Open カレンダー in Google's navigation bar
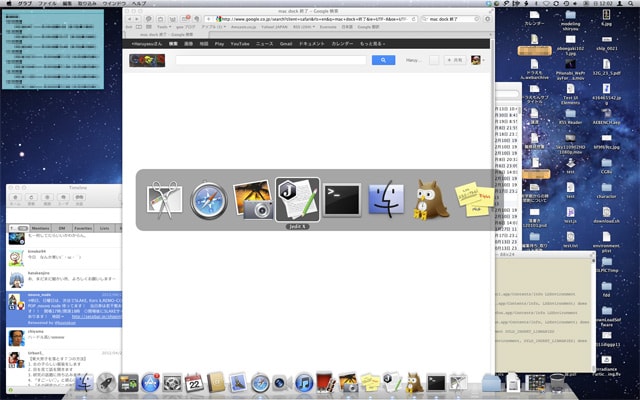This screenshot has width=640, height=400. coord(342,44)
